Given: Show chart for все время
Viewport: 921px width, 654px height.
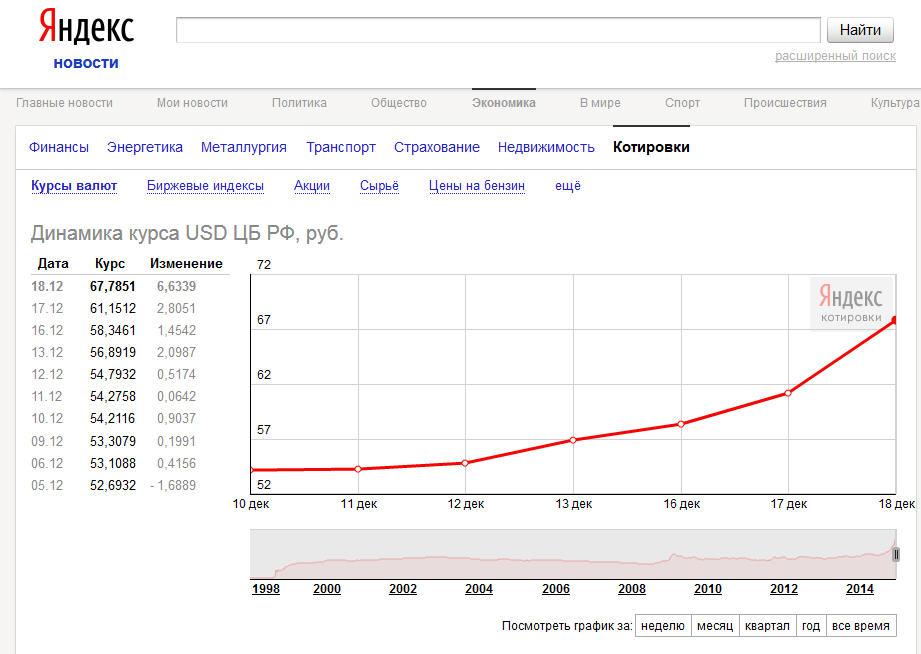Looking at the screenshot, I should click(x=861, y=626).
